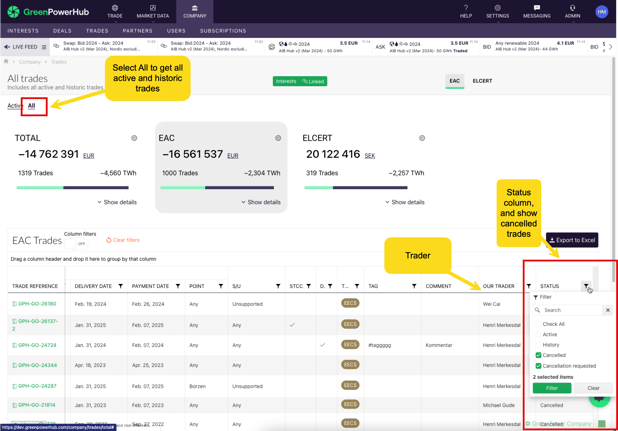
Task: Open the Deals submenu tab
Action: 62,31
